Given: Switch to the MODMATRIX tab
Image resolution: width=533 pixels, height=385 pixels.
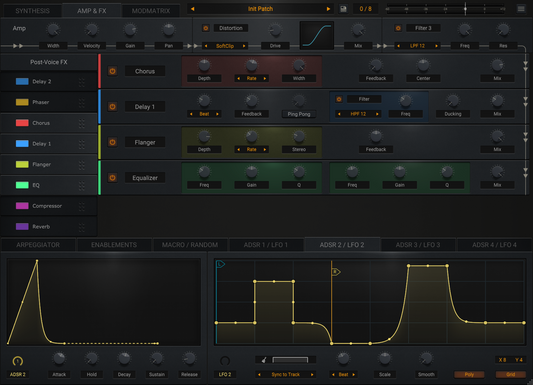Looking at the screenshot, I should click(x=151, y=11).
